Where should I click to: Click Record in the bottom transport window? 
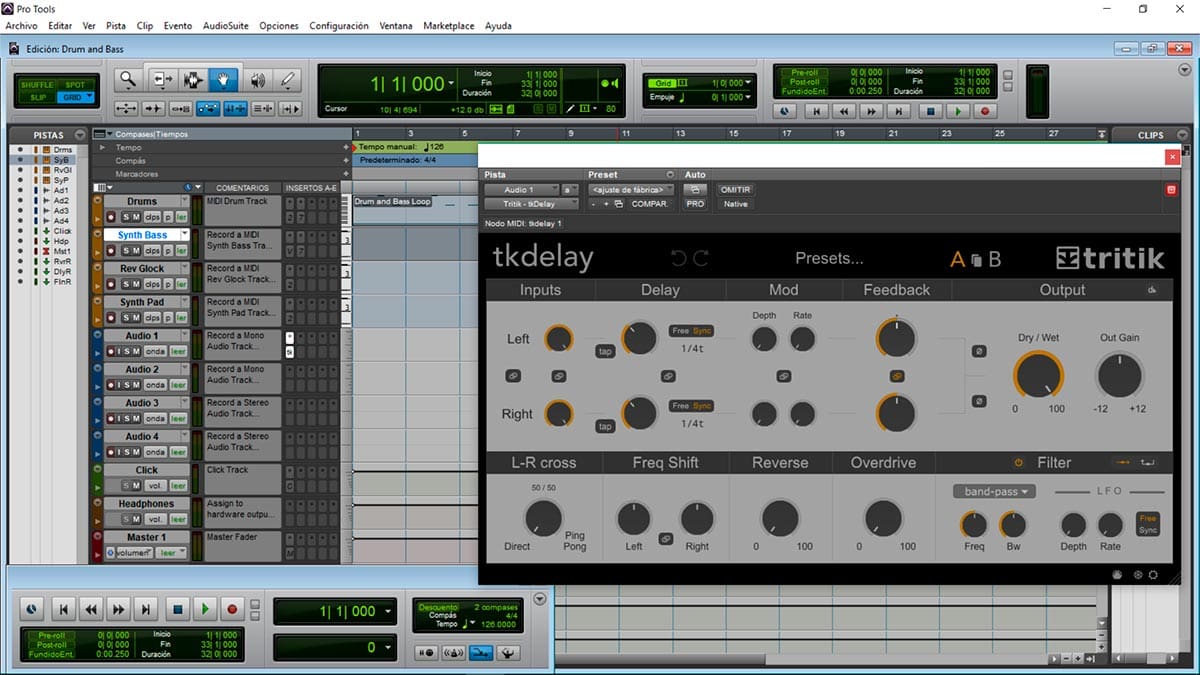pos(232,608)
